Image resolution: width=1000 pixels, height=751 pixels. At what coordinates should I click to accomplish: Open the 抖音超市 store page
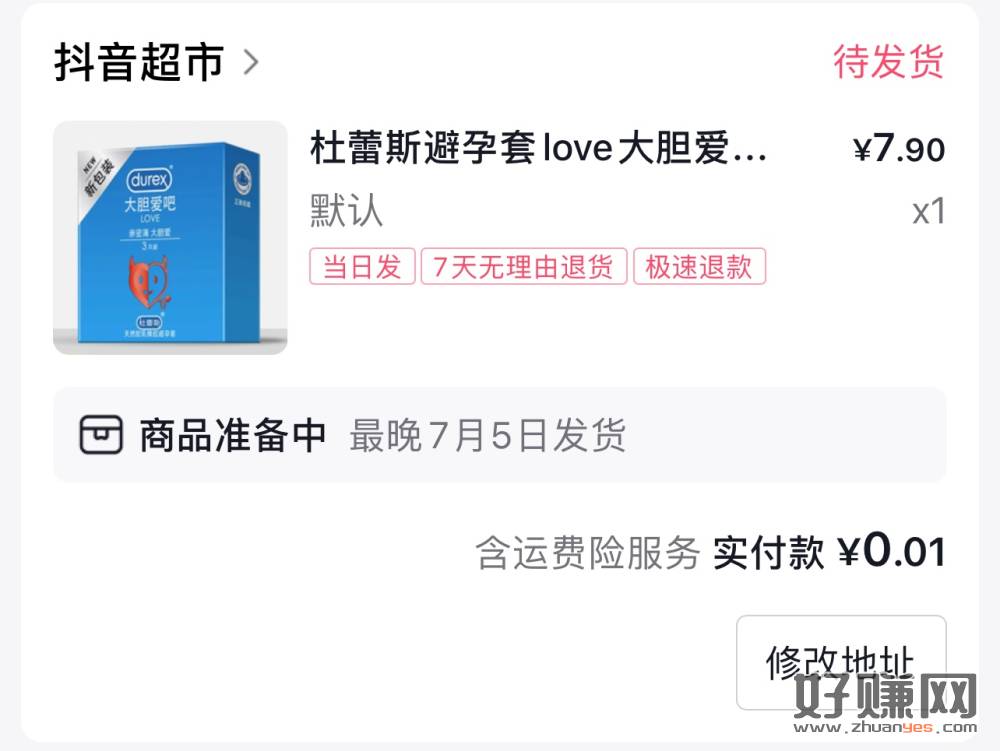(x=139, y=62)
